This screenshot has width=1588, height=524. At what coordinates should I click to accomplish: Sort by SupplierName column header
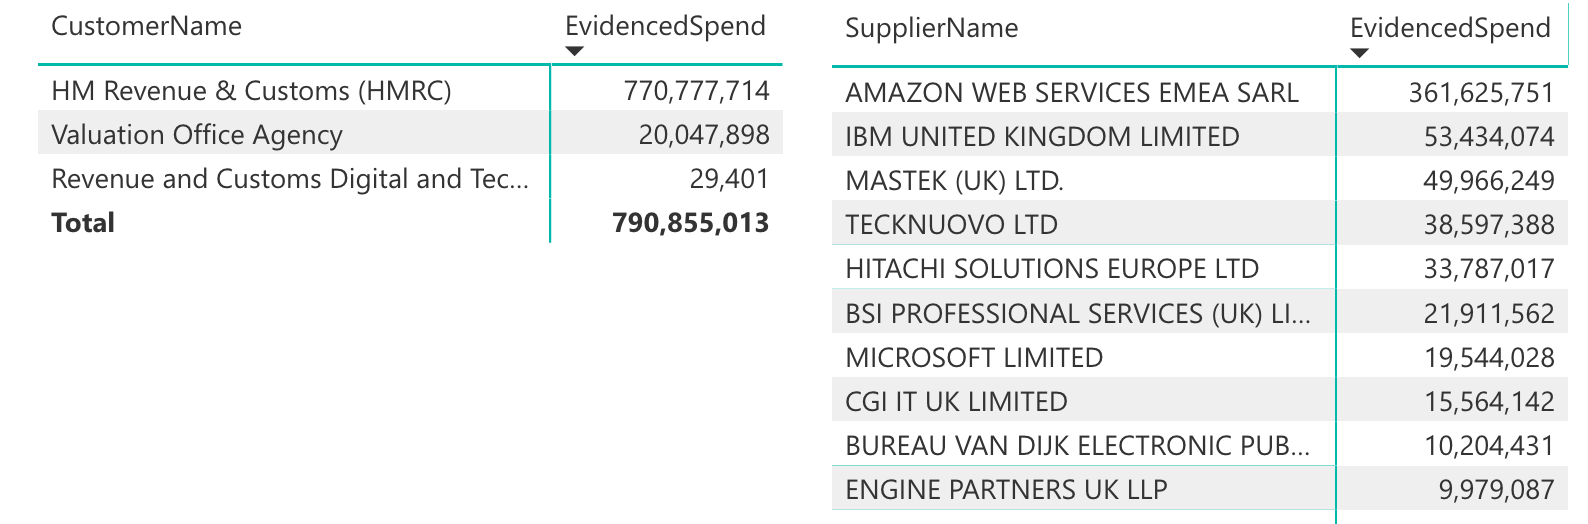point(931,28)
